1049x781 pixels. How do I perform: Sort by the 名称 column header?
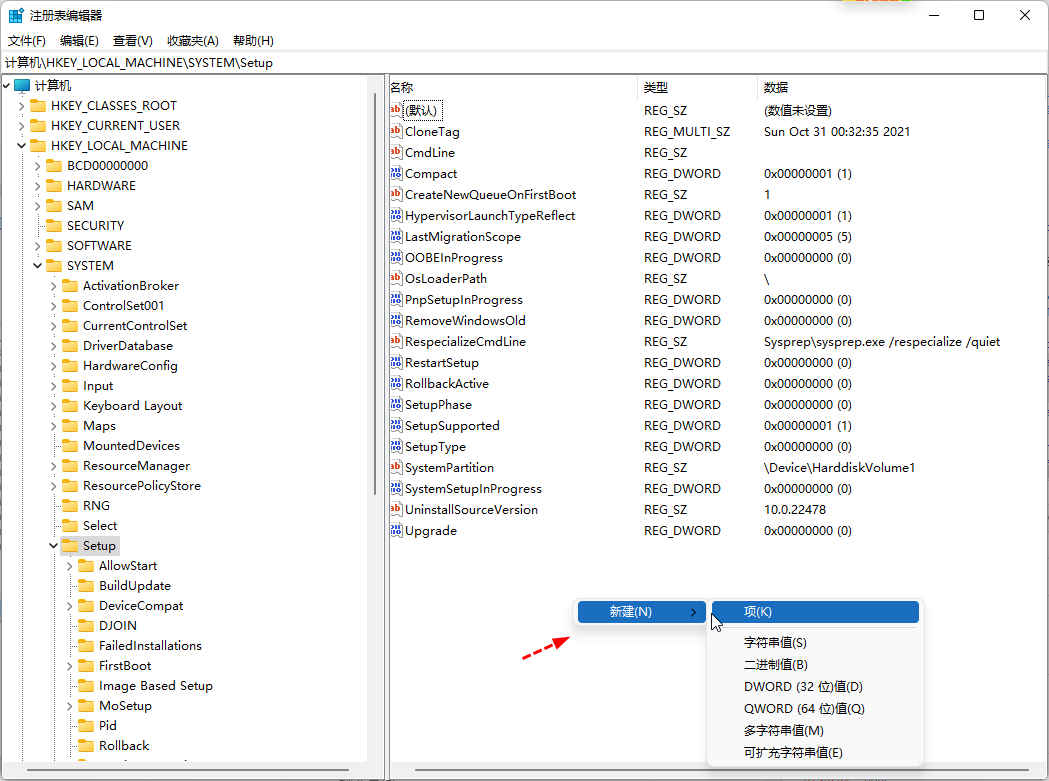pyautogui.click(x=513, y=88)
